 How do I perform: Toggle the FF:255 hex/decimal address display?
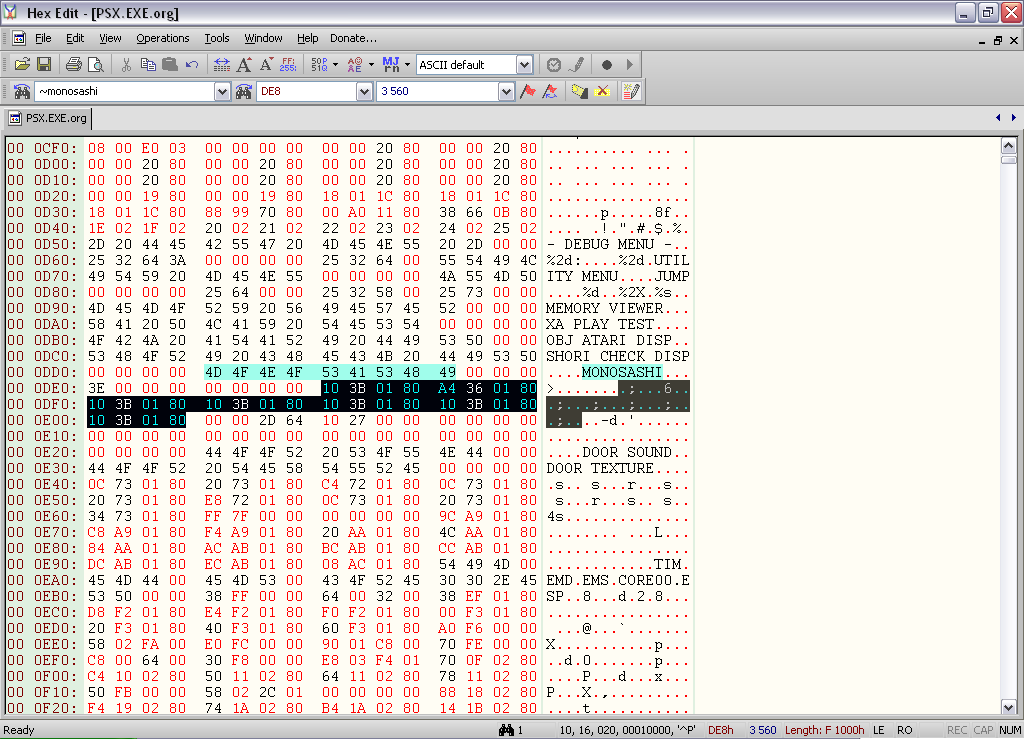click(288, 65)
